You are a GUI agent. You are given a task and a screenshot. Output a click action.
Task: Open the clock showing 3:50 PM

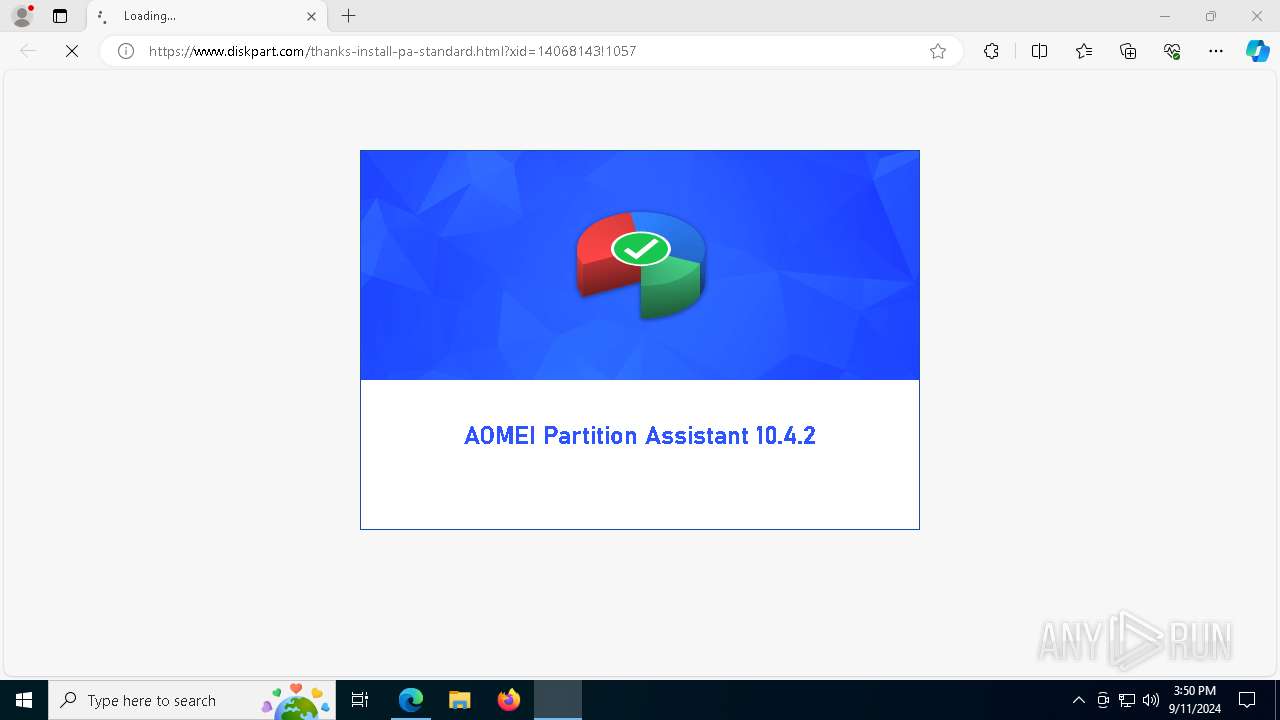click(1195, 700)
